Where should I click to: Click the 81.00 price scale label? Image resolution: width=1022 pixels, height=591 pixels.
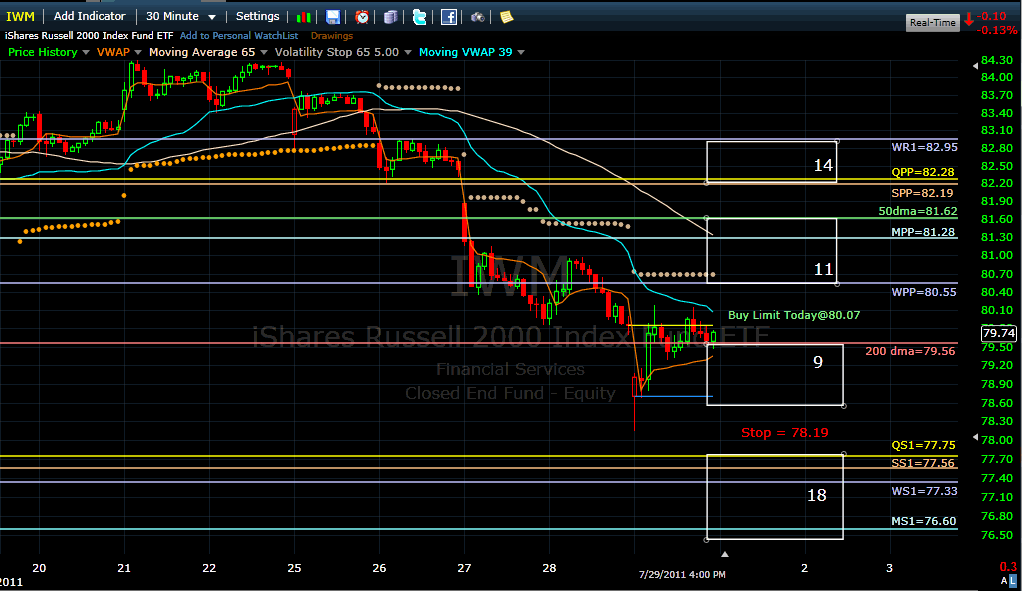click(x=997, y=255)
